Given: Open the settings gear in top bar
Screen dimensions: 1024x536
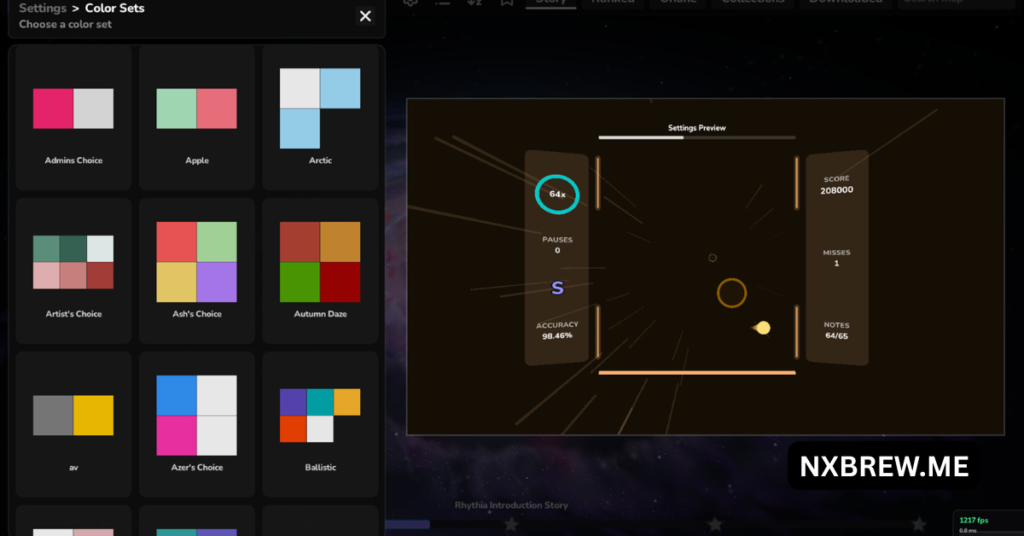Looking at the screenshot, I should pyautogui.click(x=411, y=3).
